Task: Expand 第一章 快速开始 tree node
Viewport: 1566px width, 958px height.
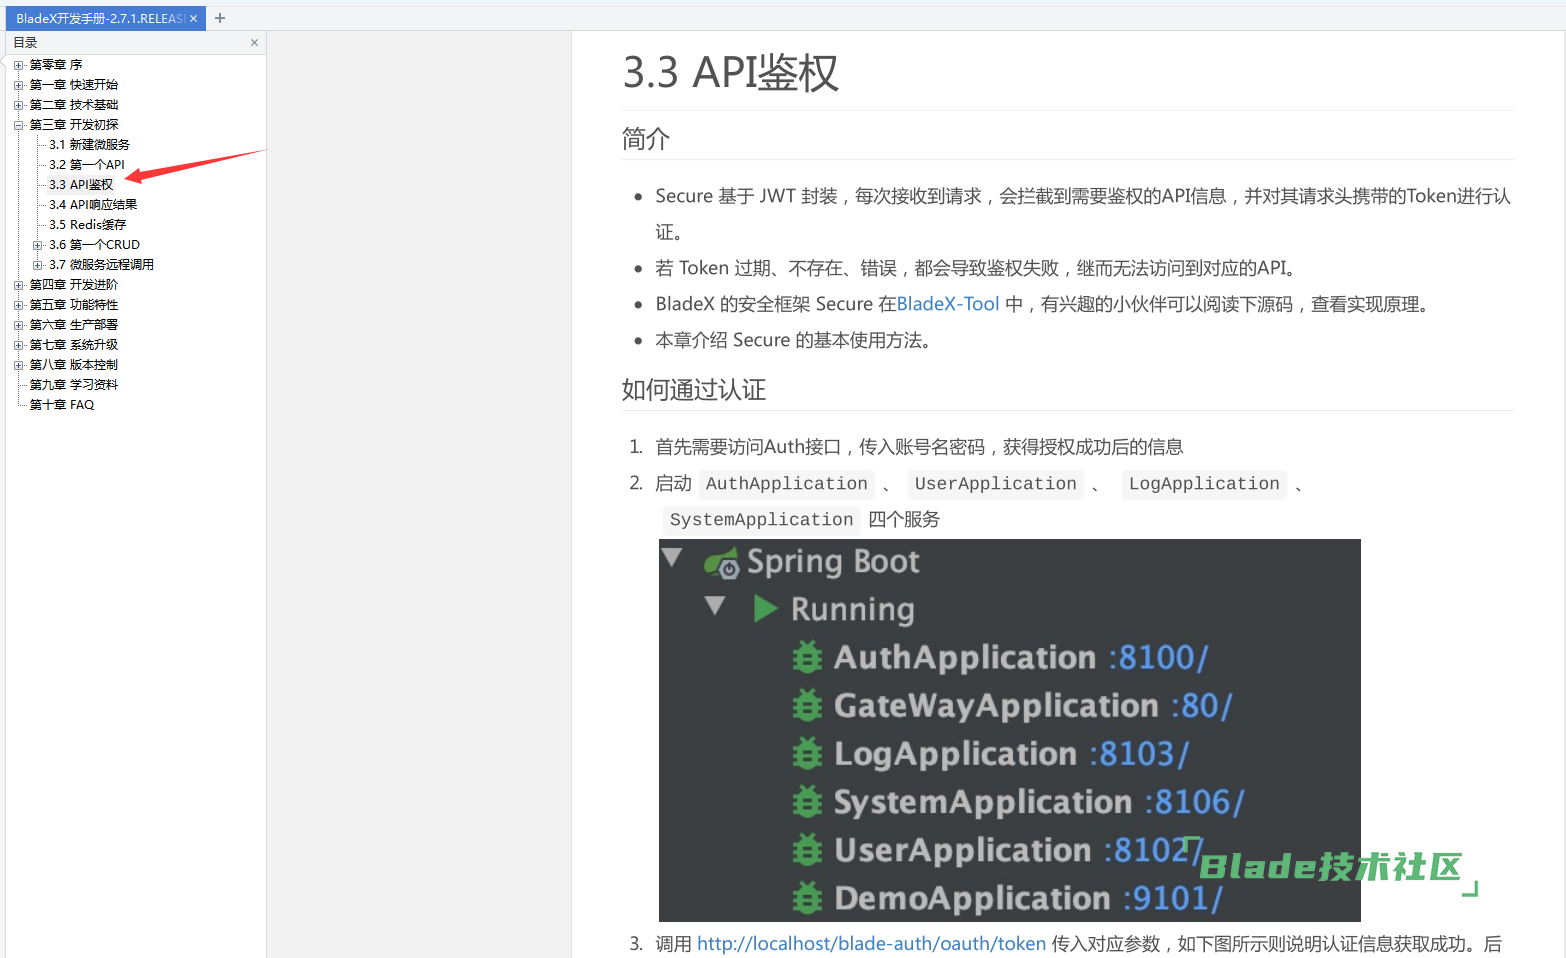Action: tap(18, 85)
